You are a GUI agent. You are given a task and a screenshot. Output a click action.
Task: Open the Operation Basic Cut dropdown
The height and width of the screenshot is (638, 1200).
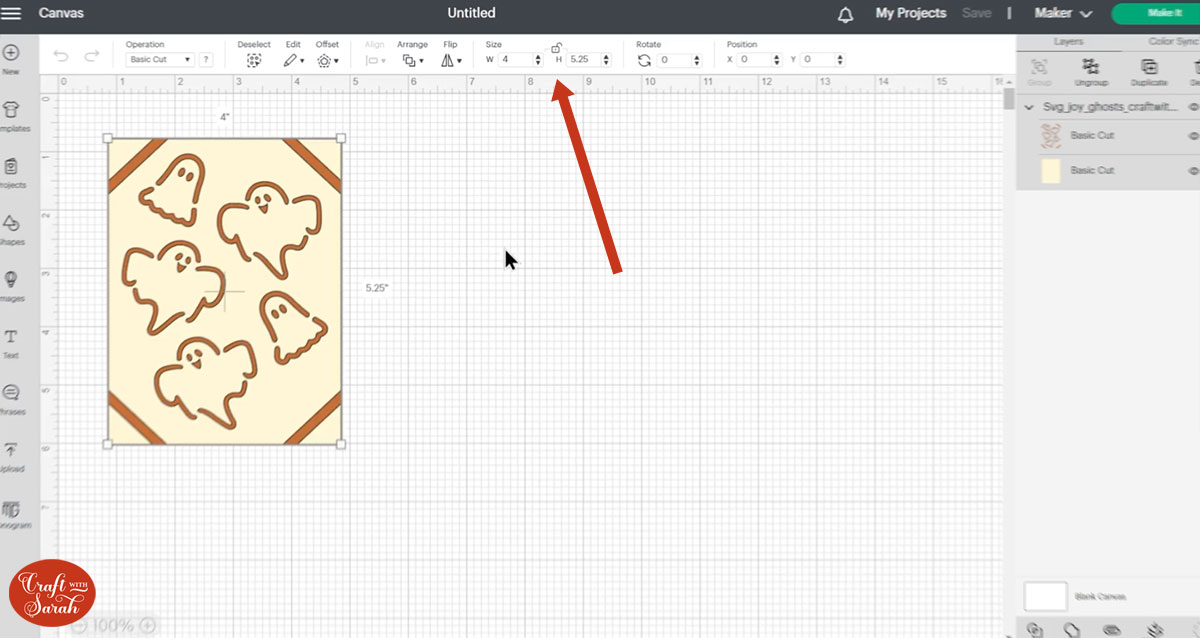pyautogui.click(x=160, y=60)
